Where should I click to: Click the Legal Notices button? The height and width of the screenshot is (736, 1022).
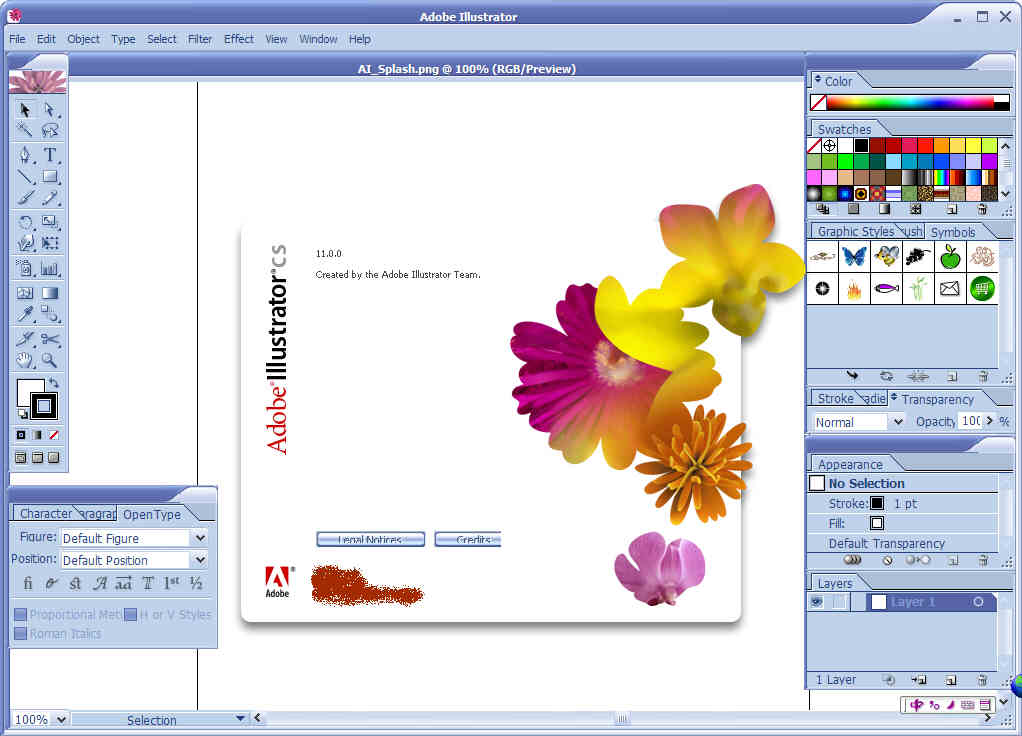point(370,539)
